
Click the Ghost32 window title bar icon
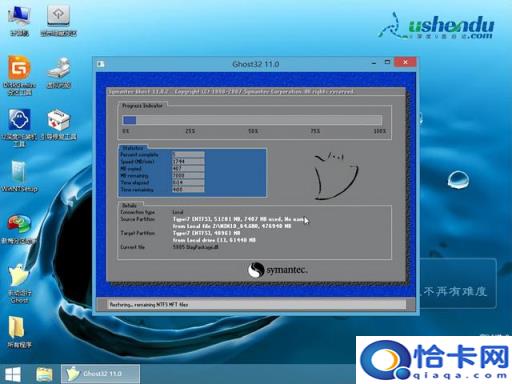(x=100, y=64)
